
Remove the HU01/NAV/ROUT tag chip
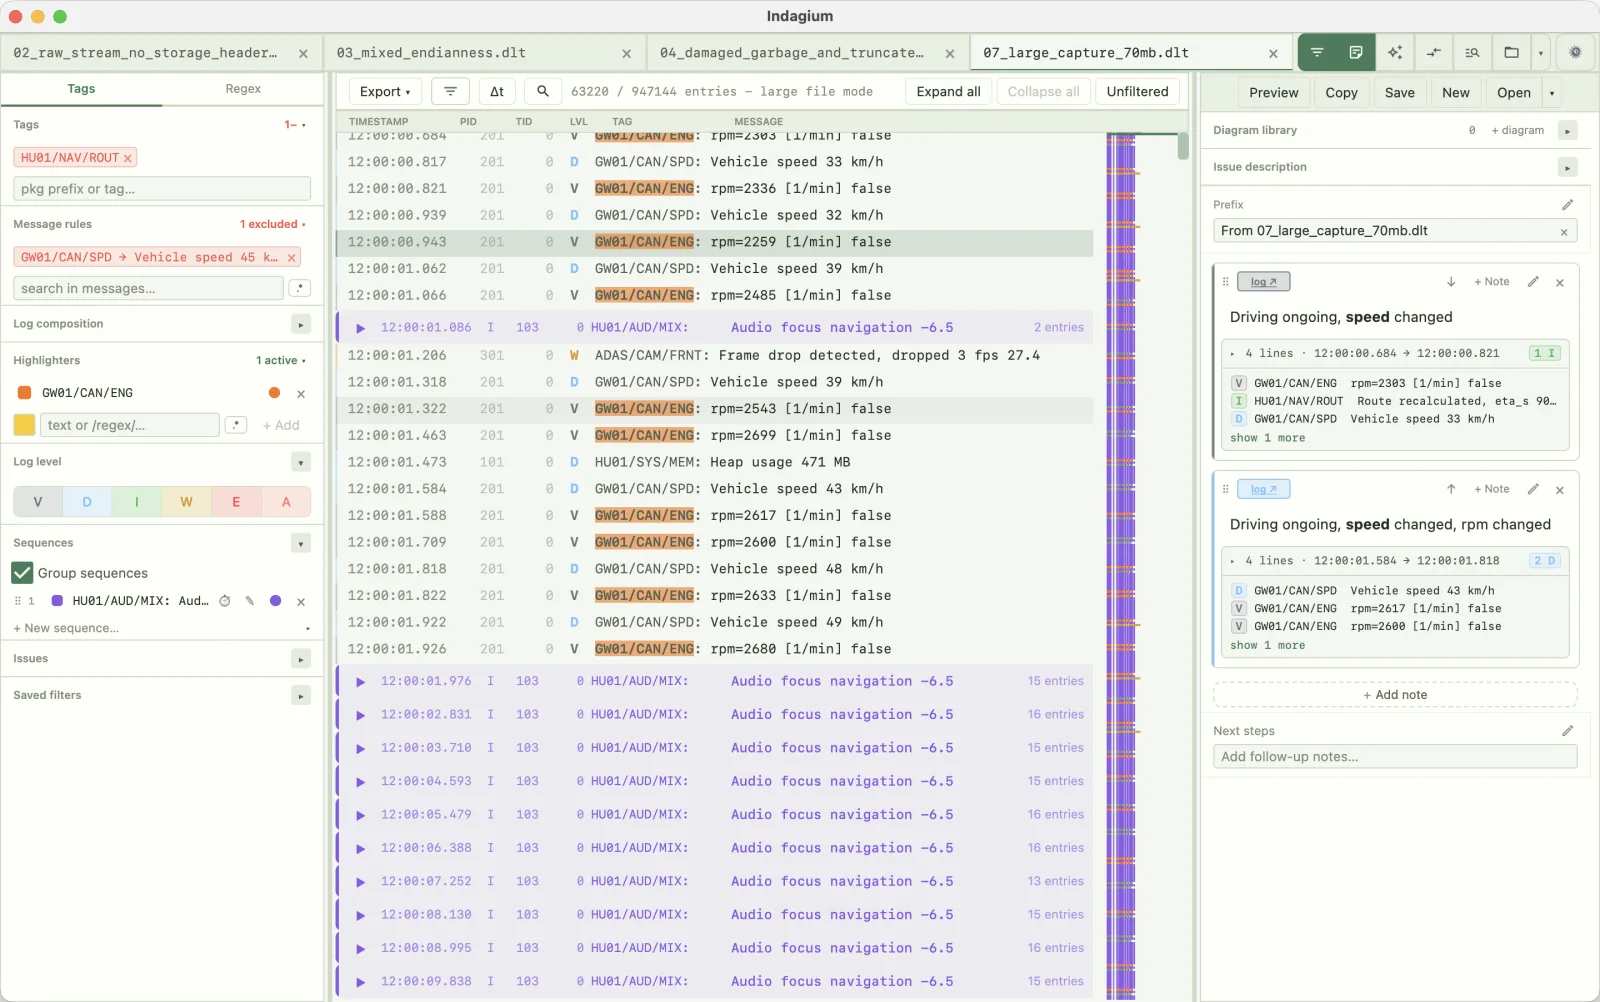pos(128,158)
